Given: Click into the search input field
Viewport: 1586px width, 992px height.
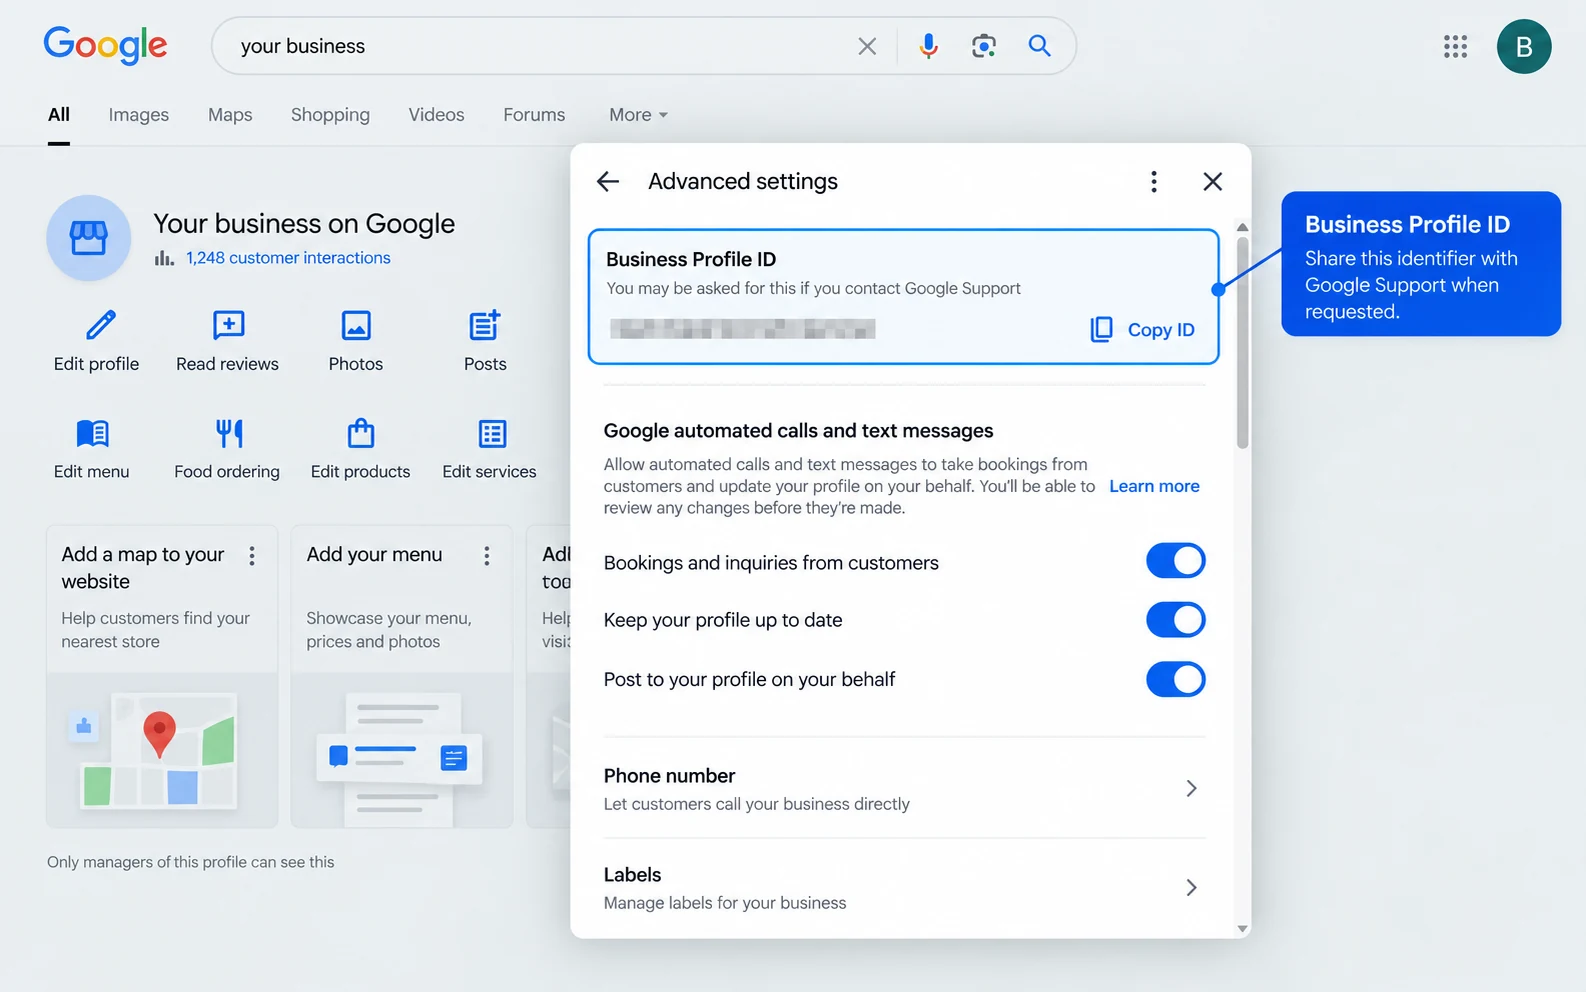Looking at the screenshot, I should [540, 46].
